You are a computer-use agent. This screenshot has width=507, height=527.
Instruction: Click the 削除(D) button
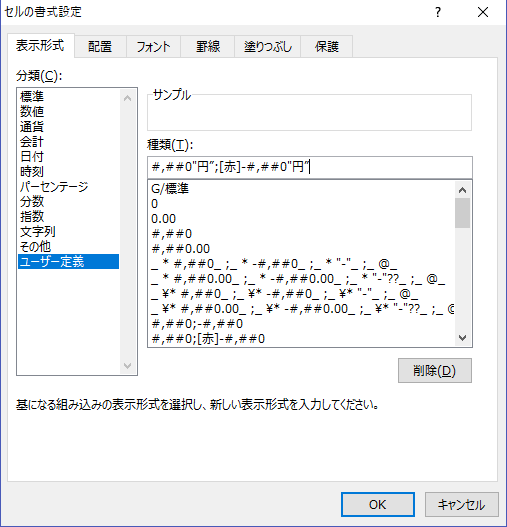point(435,370)
